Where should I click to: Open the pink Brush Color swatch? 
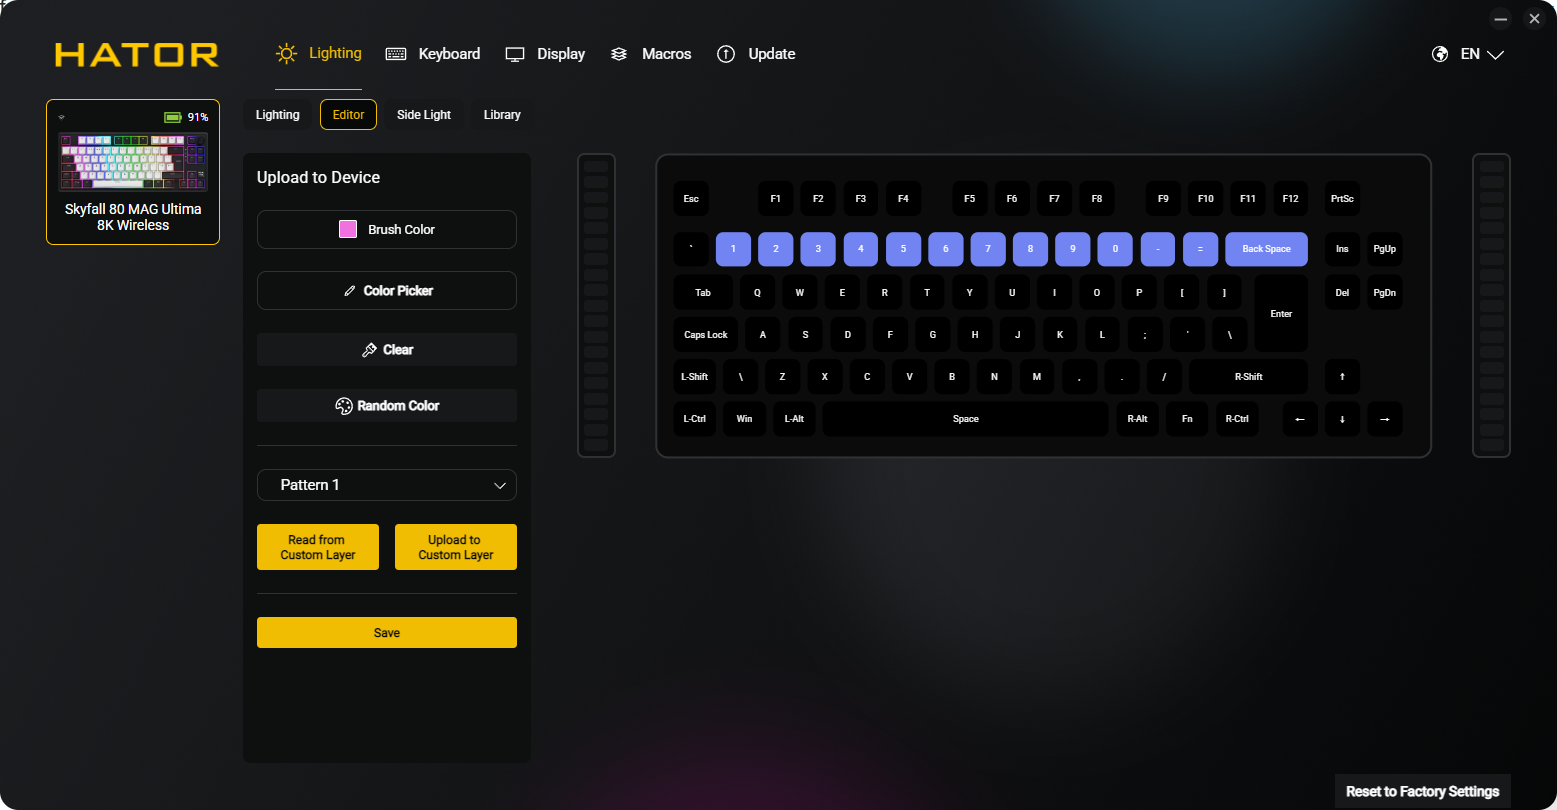click(x=348, y=229)
